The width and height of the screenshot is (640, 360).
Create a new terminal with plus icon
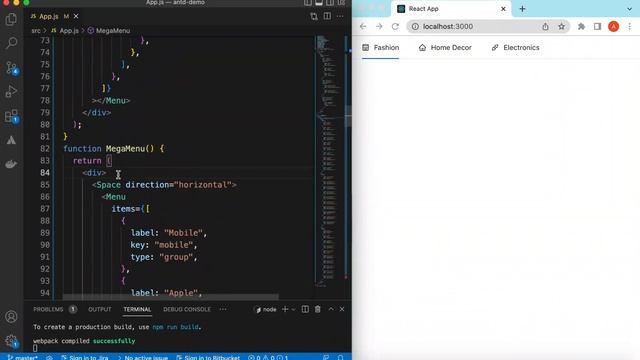[285, 309]
